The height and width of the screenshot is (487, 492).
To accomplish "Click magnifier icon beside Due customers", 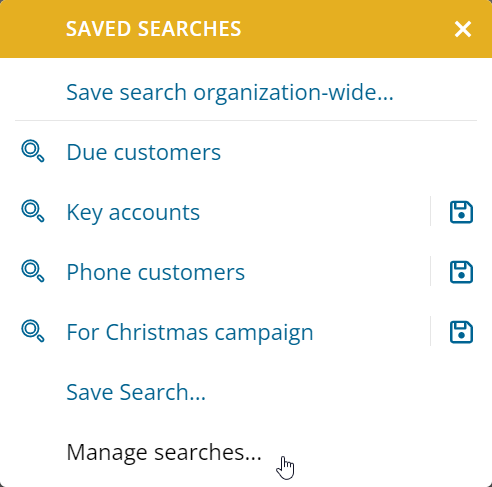I will coord(33,151).
